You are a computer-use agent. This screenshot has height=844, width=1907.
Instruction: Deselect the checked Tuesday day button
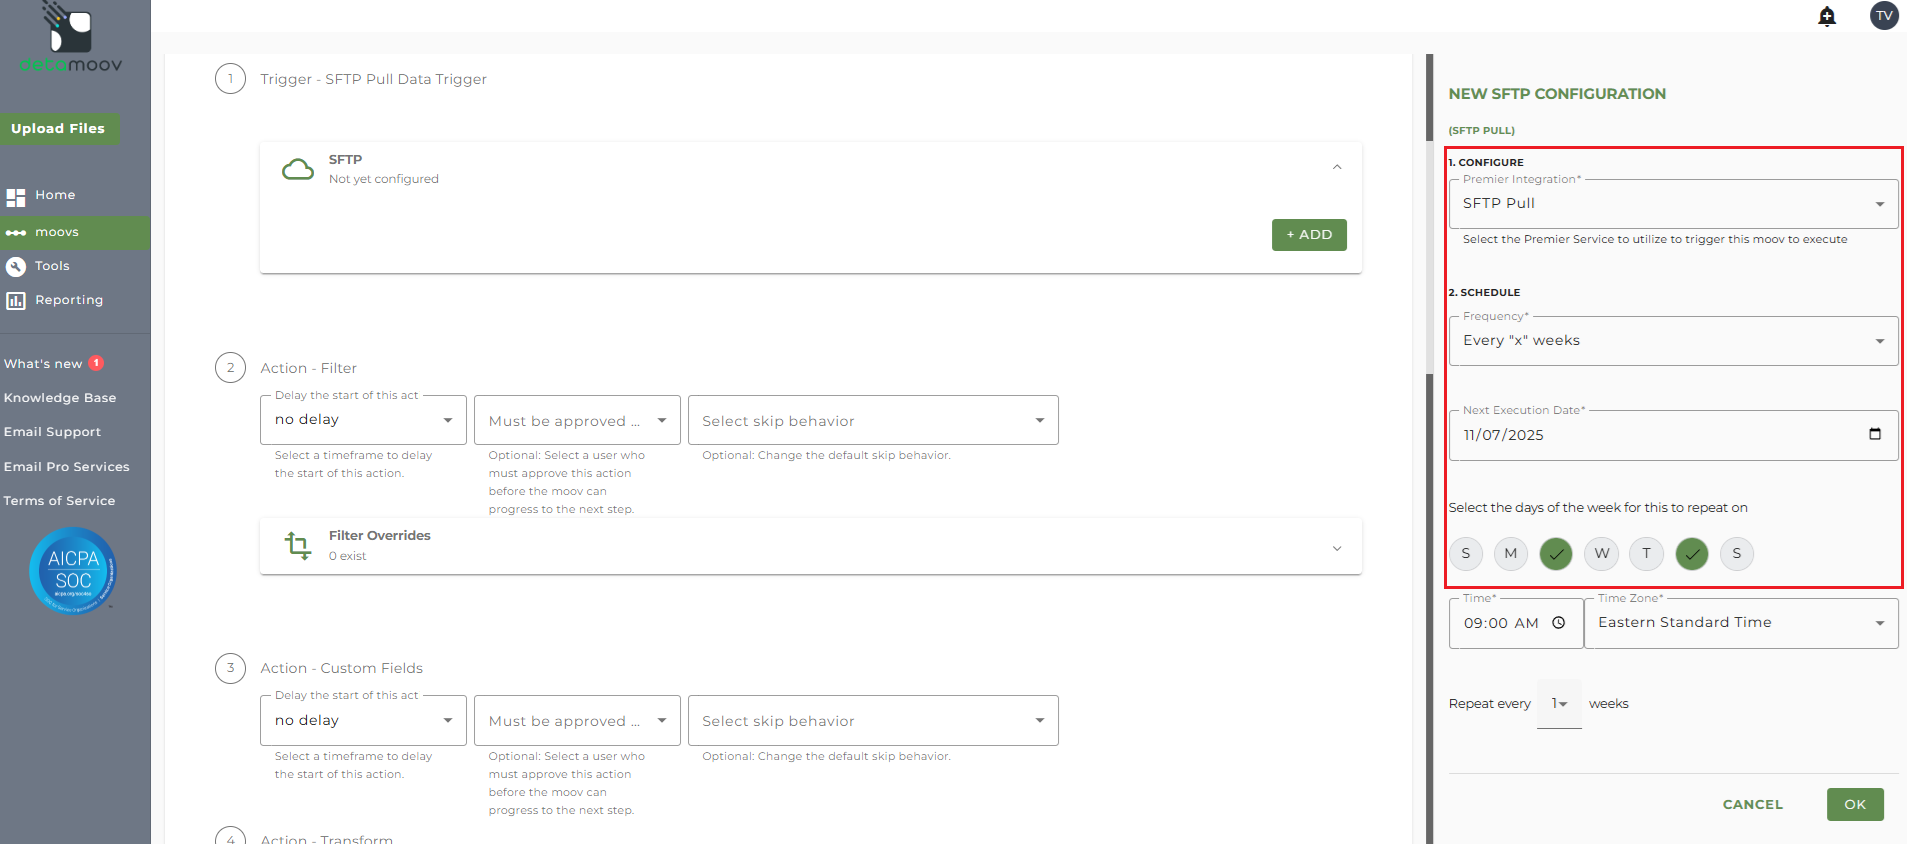coord(1555,553)
